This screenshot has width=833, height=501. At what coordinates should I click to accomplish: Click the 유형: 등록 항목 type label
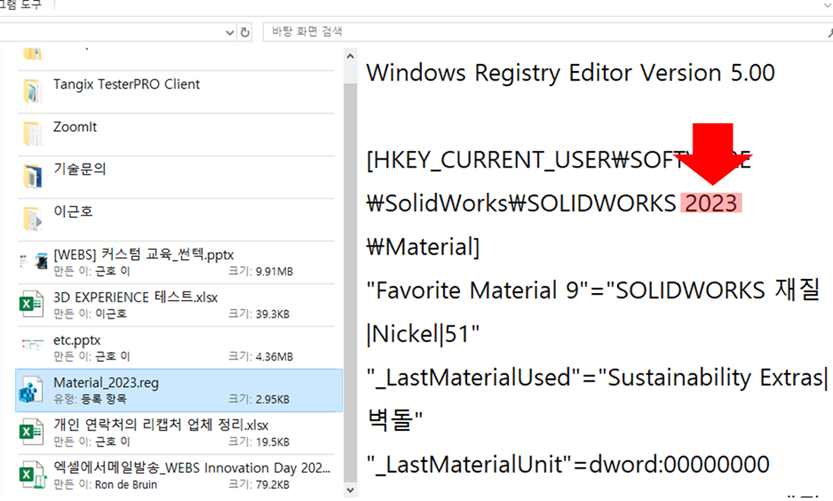point(90,399)
